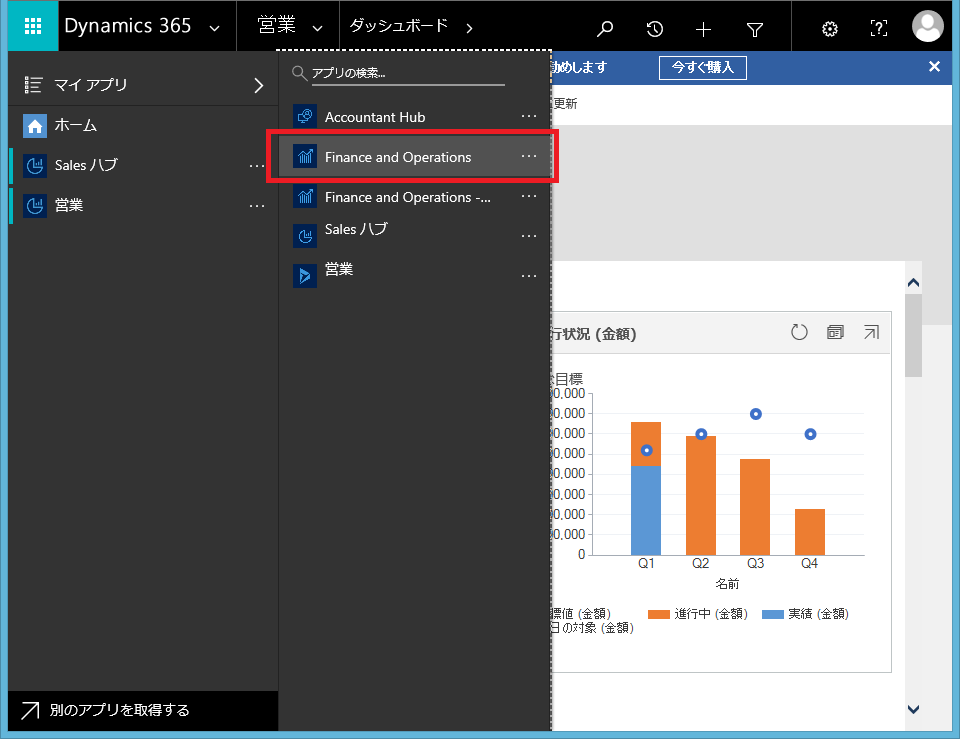Viewport: 960px width, 739px height.
Task: Click the 別のアプリを取得する arrow icon
Action: [x=30, y=710]
